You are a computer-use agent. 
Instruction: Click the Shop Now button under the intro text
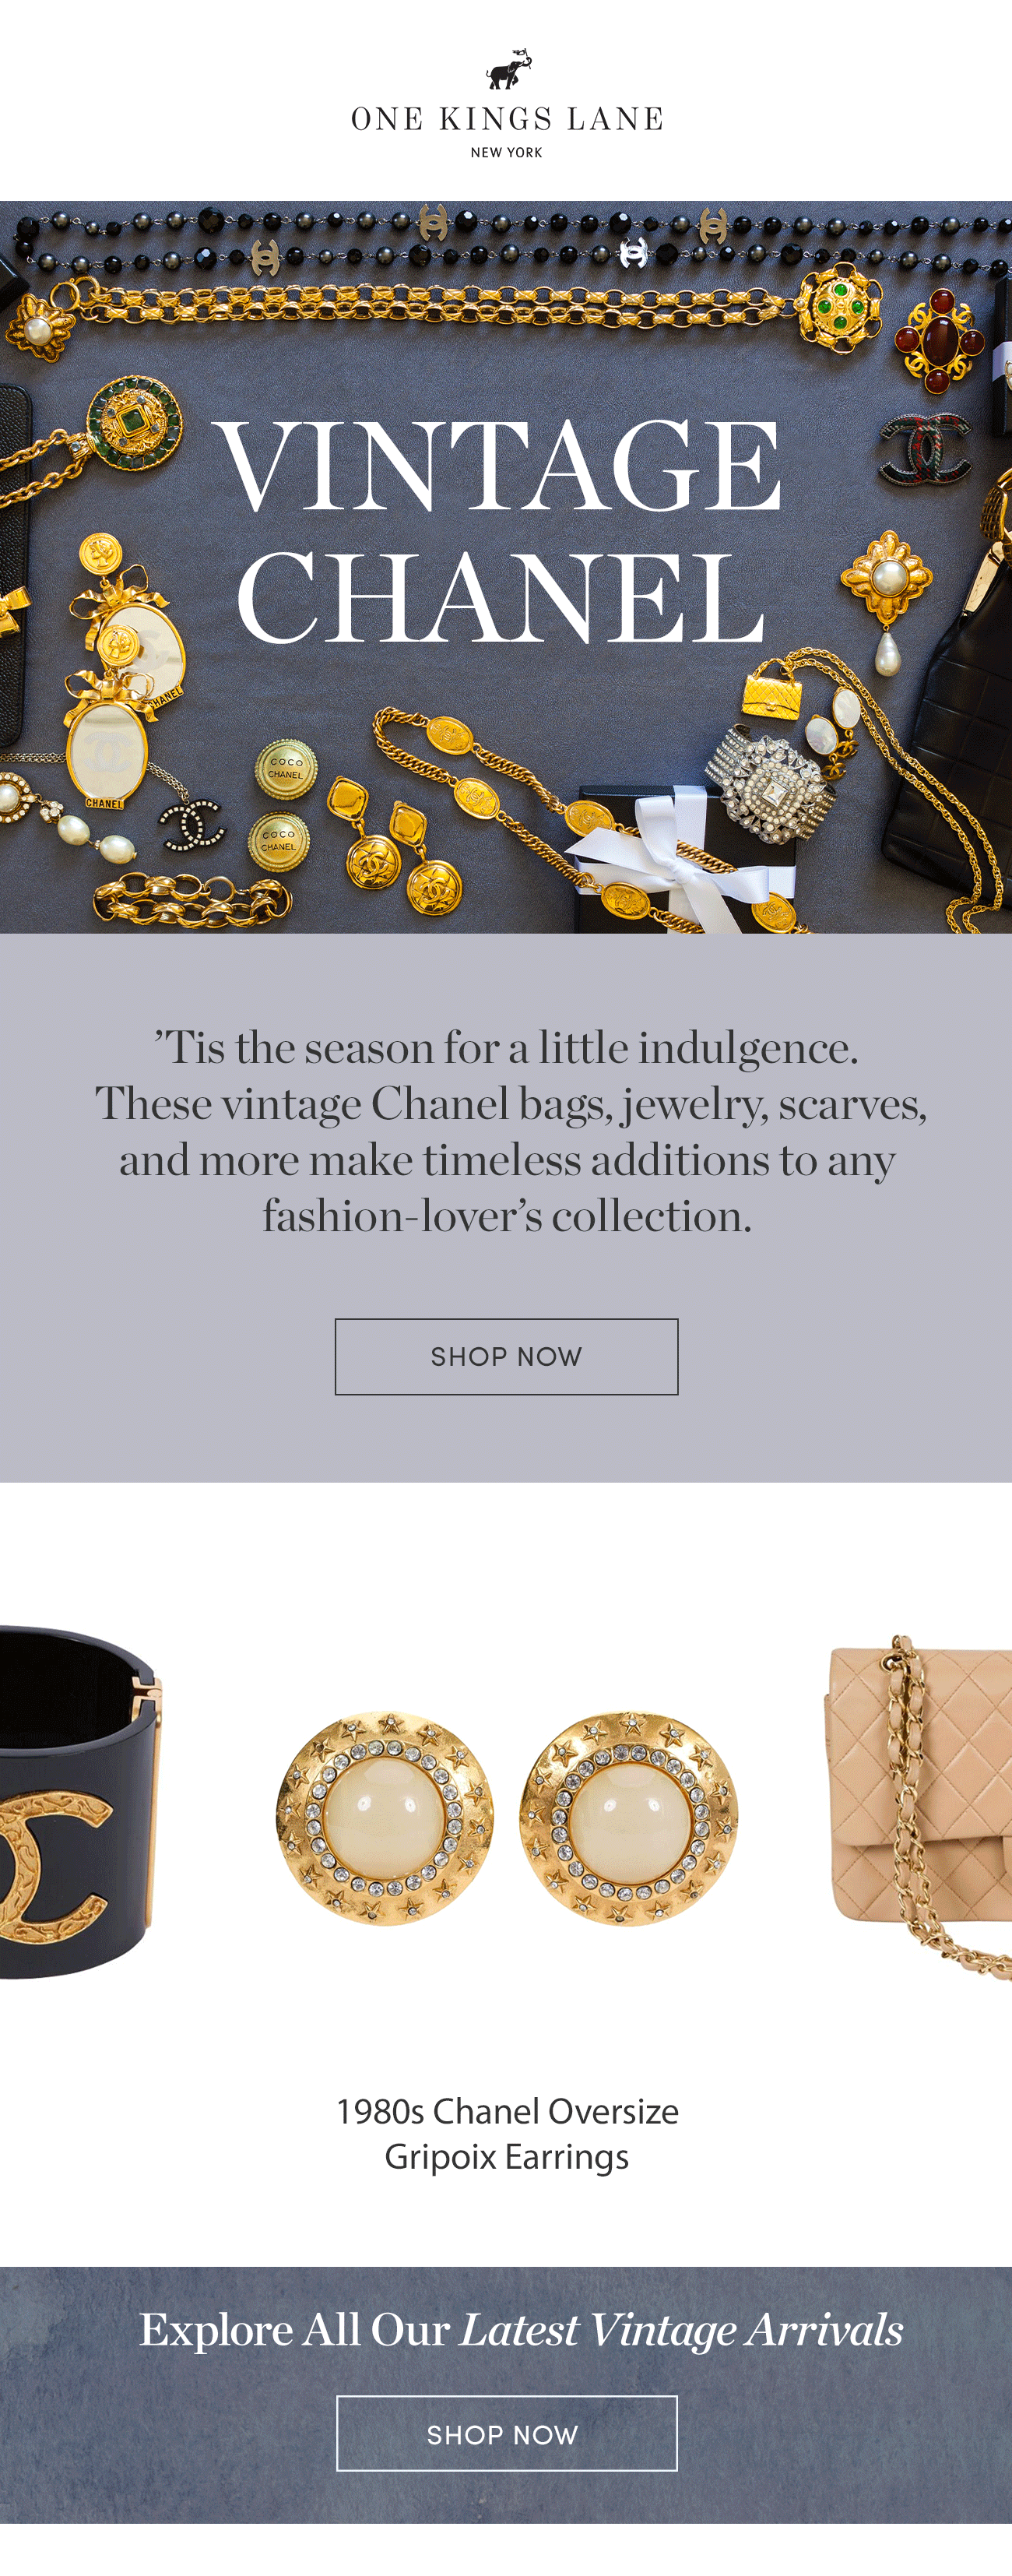(506, 1356)
